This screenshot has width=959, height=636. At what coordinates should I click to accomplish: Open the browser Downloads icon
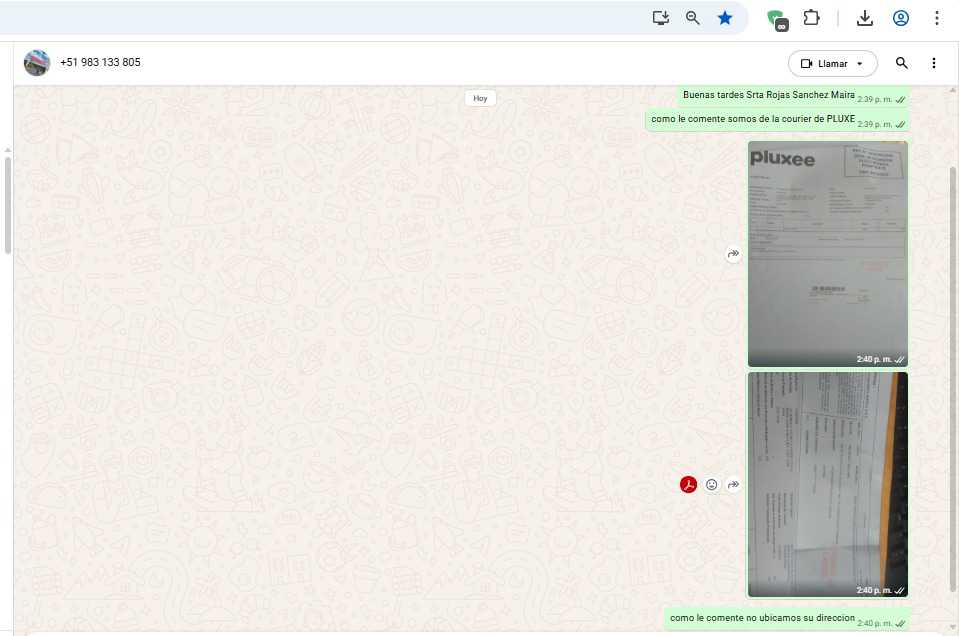(x=865, y=18)
